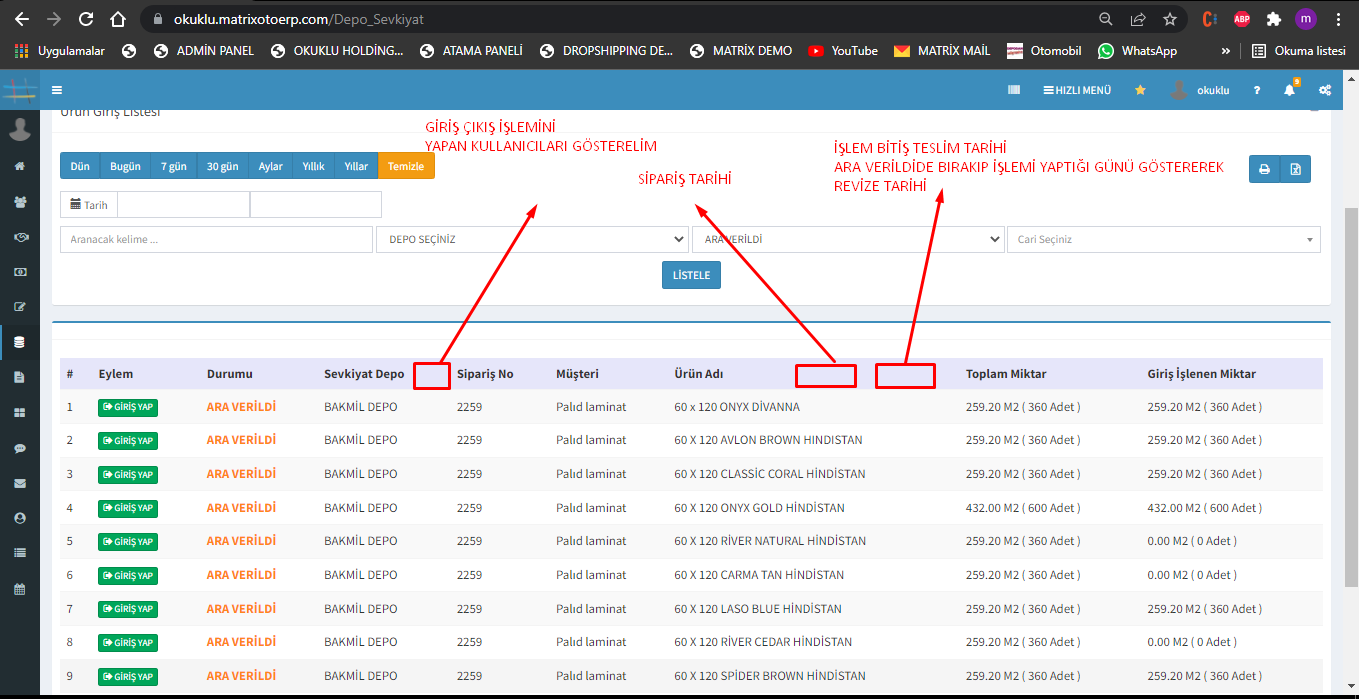This screenshot has width=1359, height=699.
Task: Click the yellow favorites star
Action: pos(1140,90)
